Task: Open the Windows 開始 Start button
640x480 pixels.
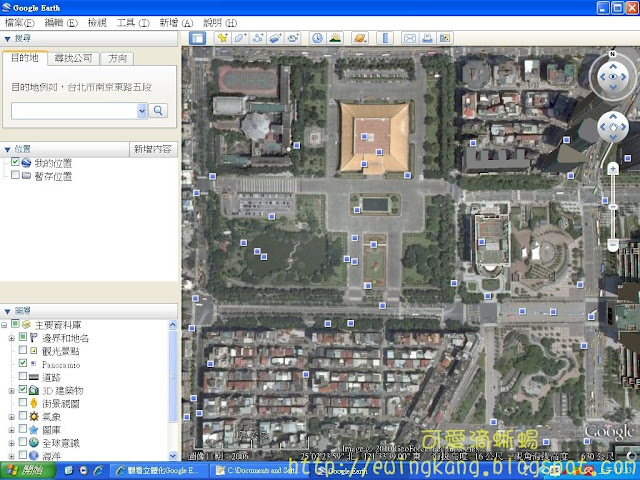Action: pyautogui.click(x=27, y=470)
